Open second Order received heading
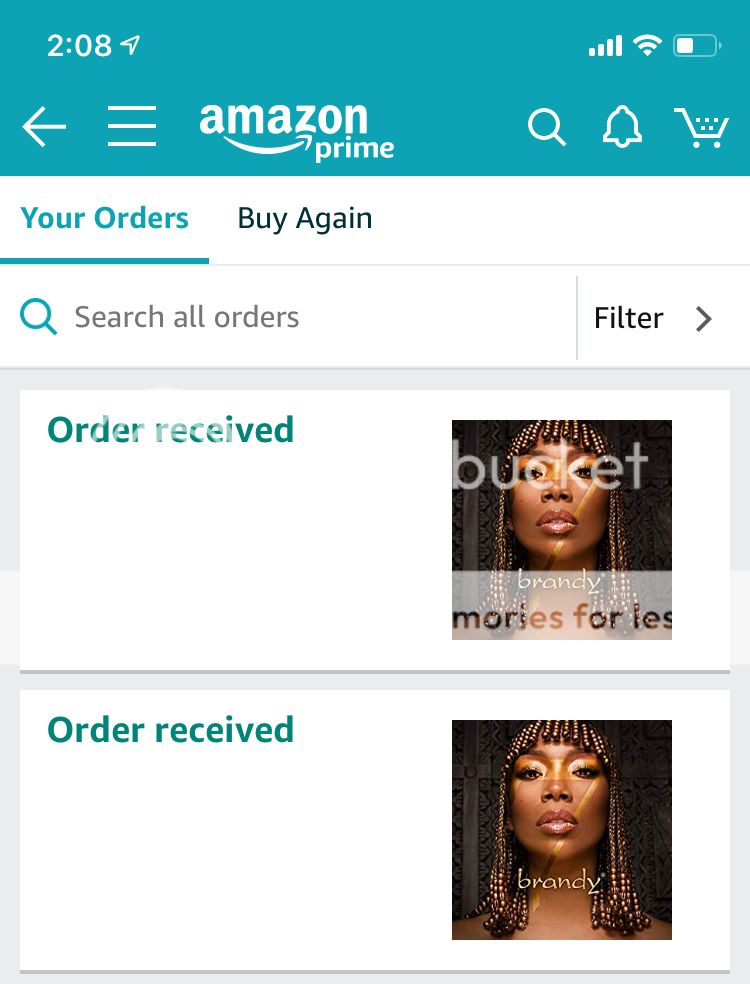750x984 pixels. pos(171,730)
